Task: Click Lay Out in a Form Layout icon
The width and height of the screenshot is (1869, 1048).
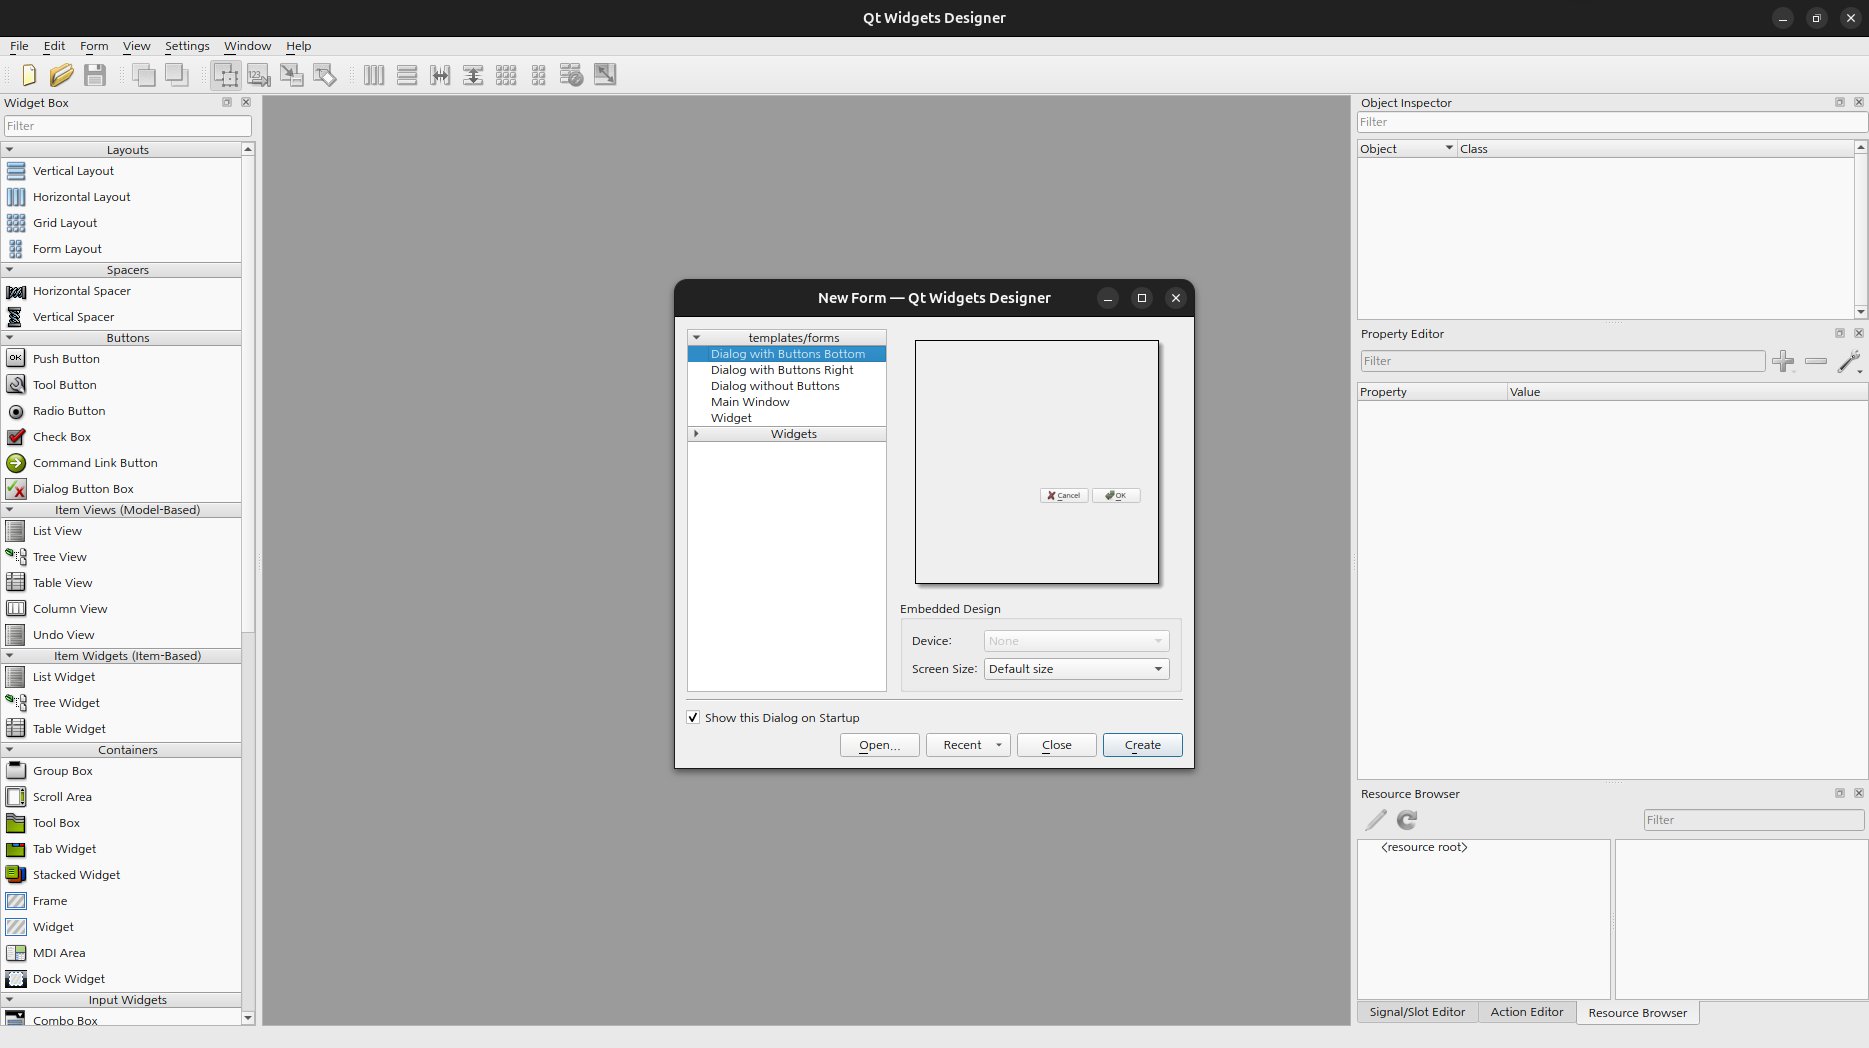Action: pos(539,75)
